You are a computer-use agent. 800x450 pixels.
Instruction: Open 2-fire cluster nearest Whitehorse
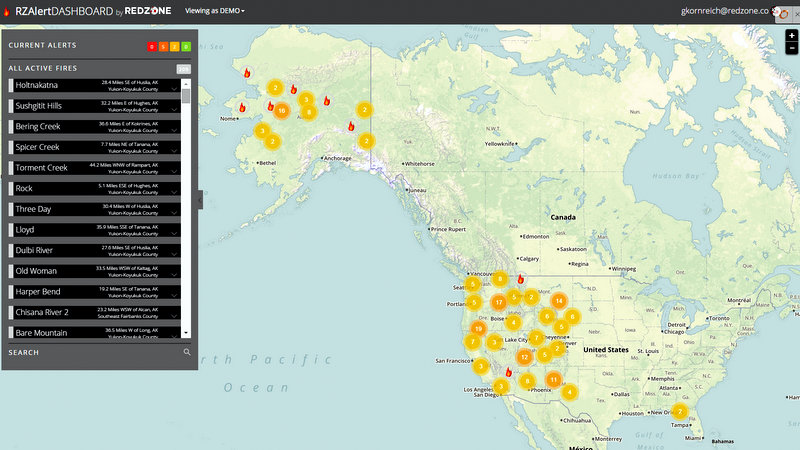tap(366, 141)
